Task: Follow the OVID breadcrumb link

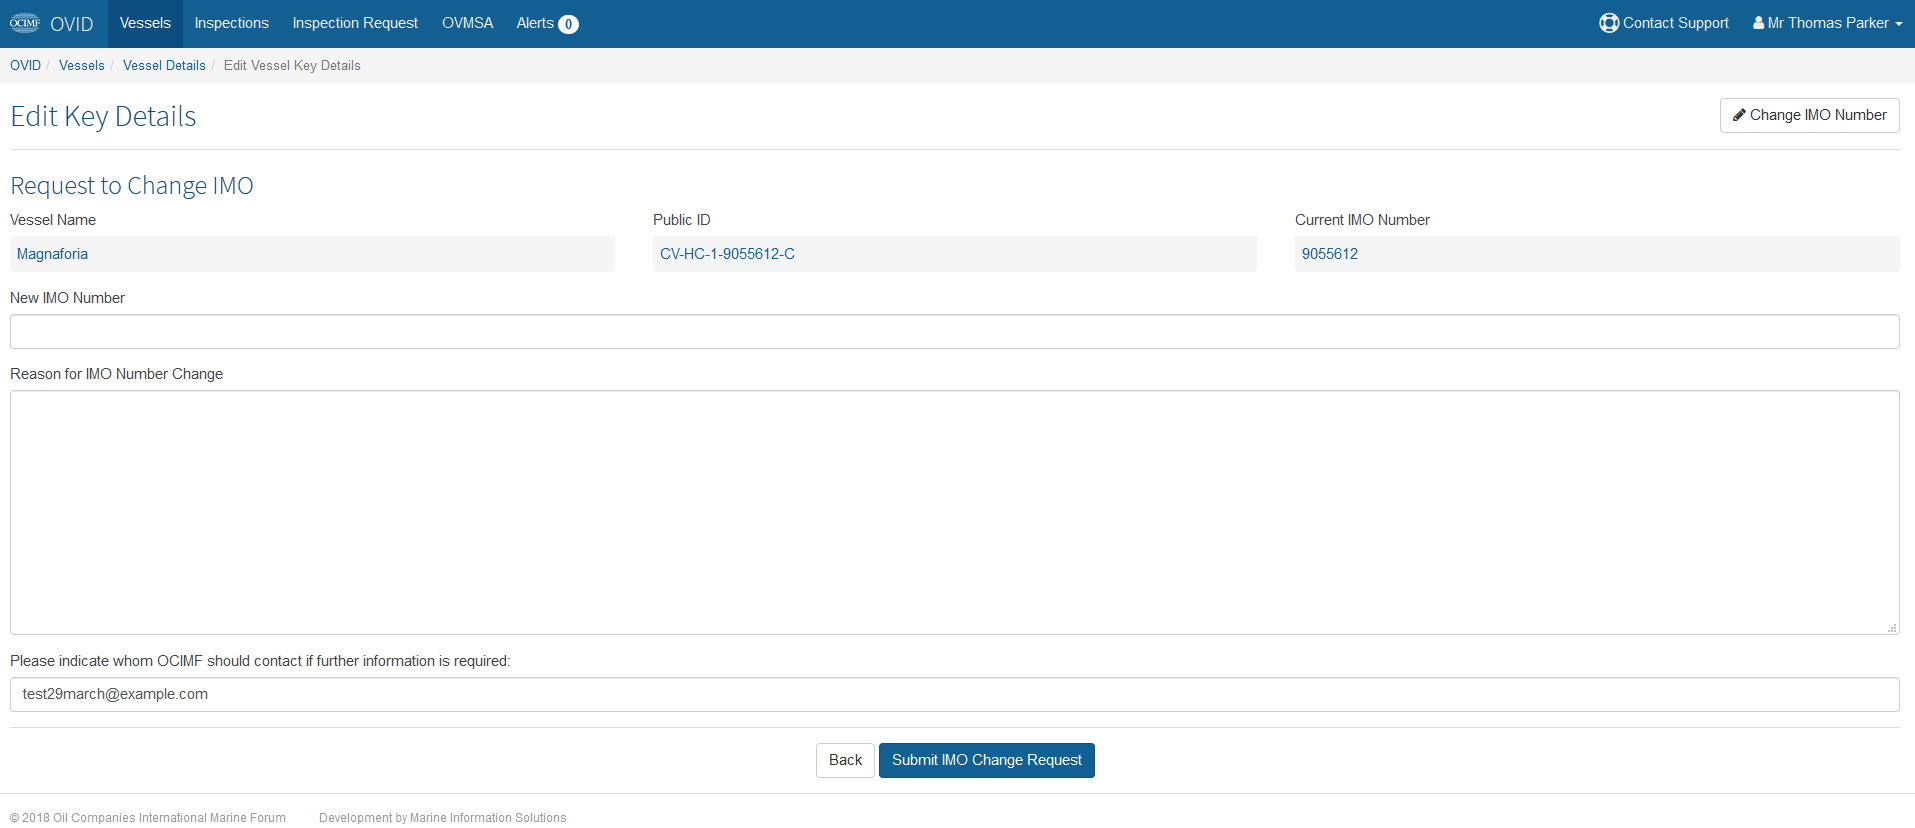Action: pyautogui.click(x=25, y=65)
